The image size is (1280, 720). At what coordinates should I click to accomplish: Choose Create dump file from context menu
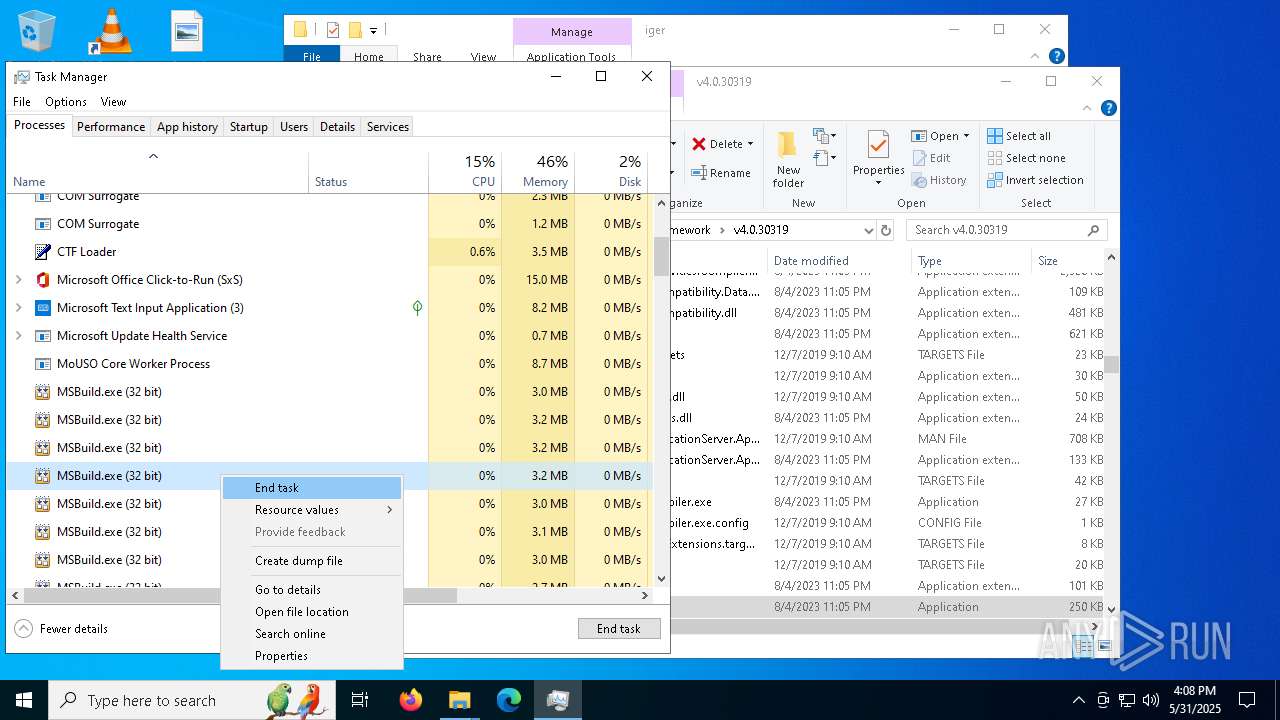tap(312, 561)
